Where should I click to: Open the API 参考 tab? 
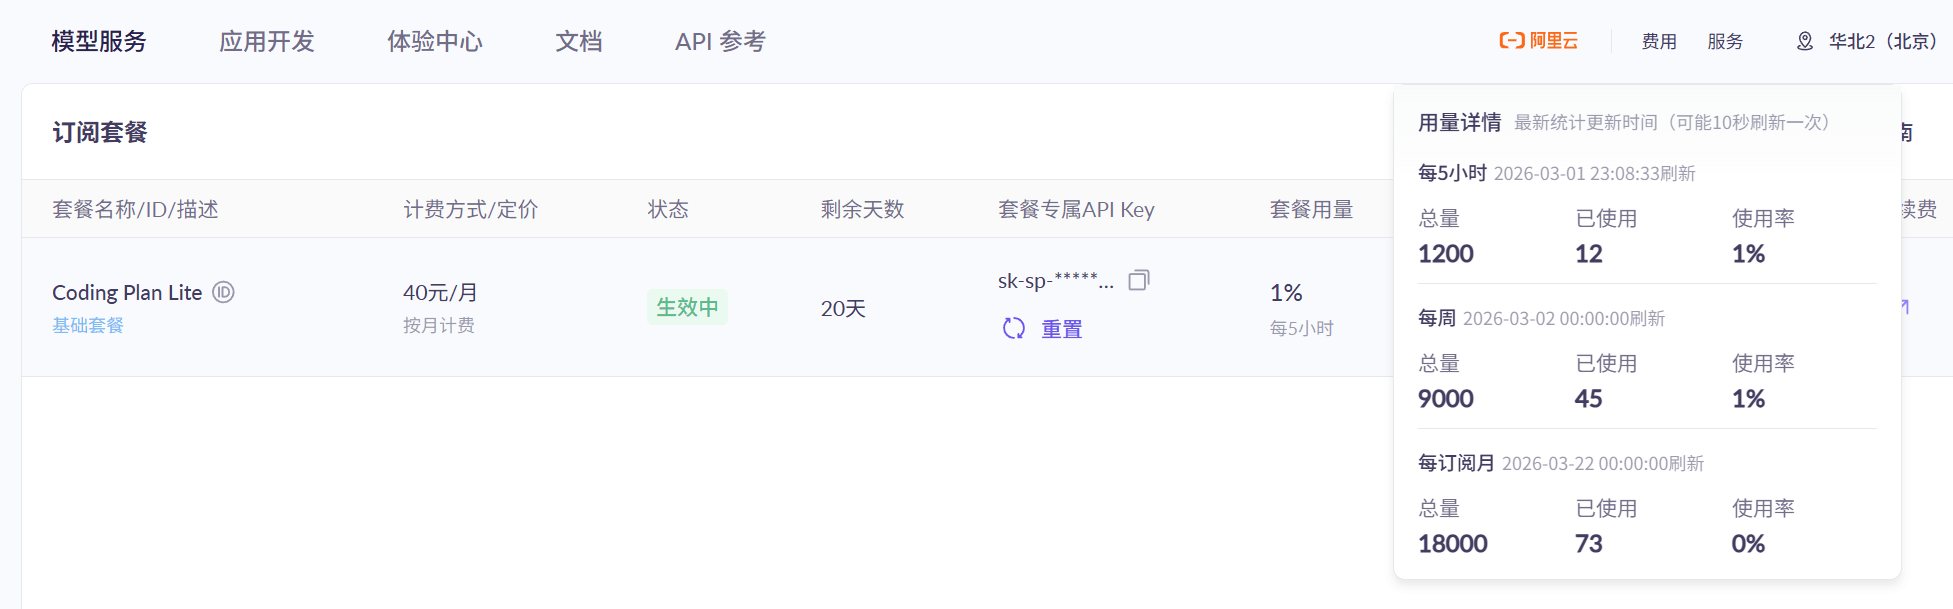(720, 41)
